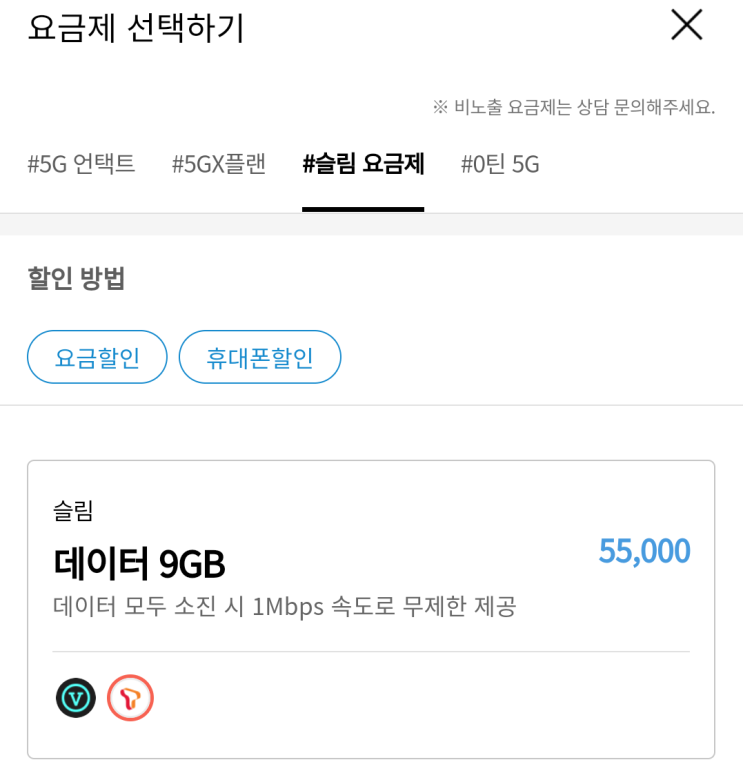
Task: Open the #5GX플랜 tab
Action: pos(219,164)
